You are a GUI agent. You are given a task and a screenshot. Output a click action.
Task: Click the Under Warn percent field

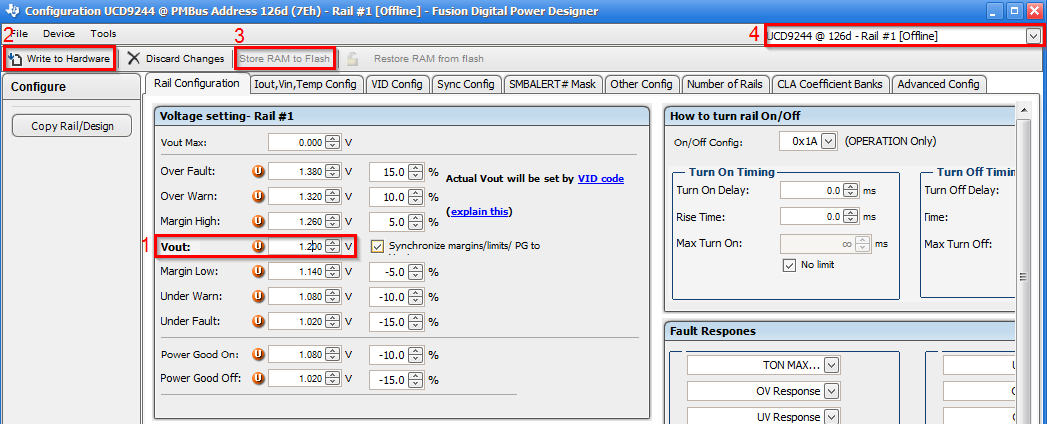pyautogui.click(x=389, y=296)
